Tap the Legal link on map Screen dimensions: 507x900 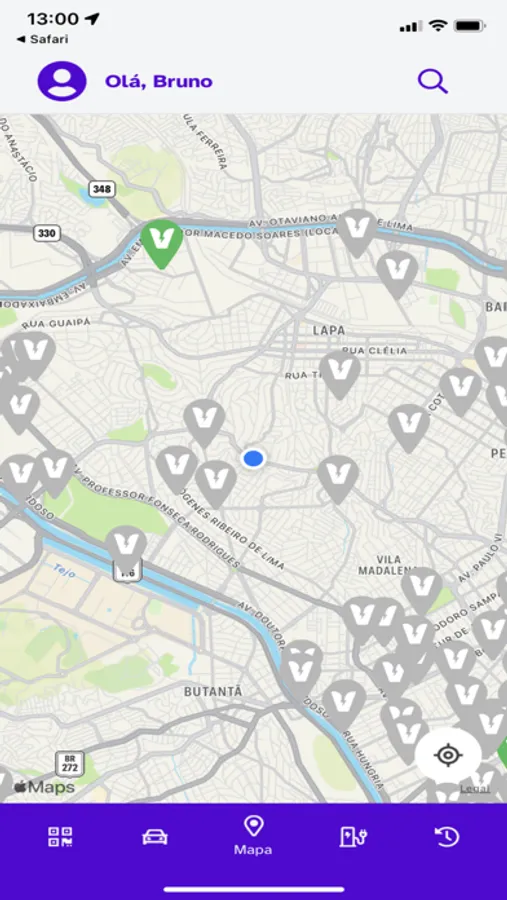click(475, 789)
